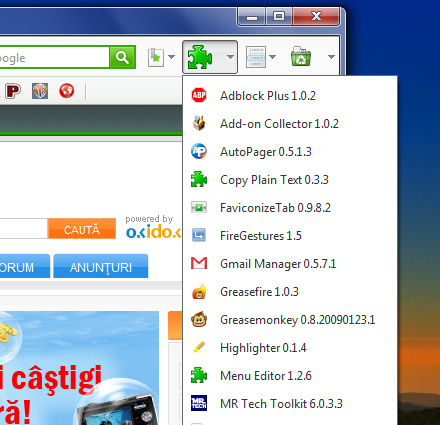Click the MR Tech Toolkit icon
The image size is (440, 425).
tap(199, 403)
